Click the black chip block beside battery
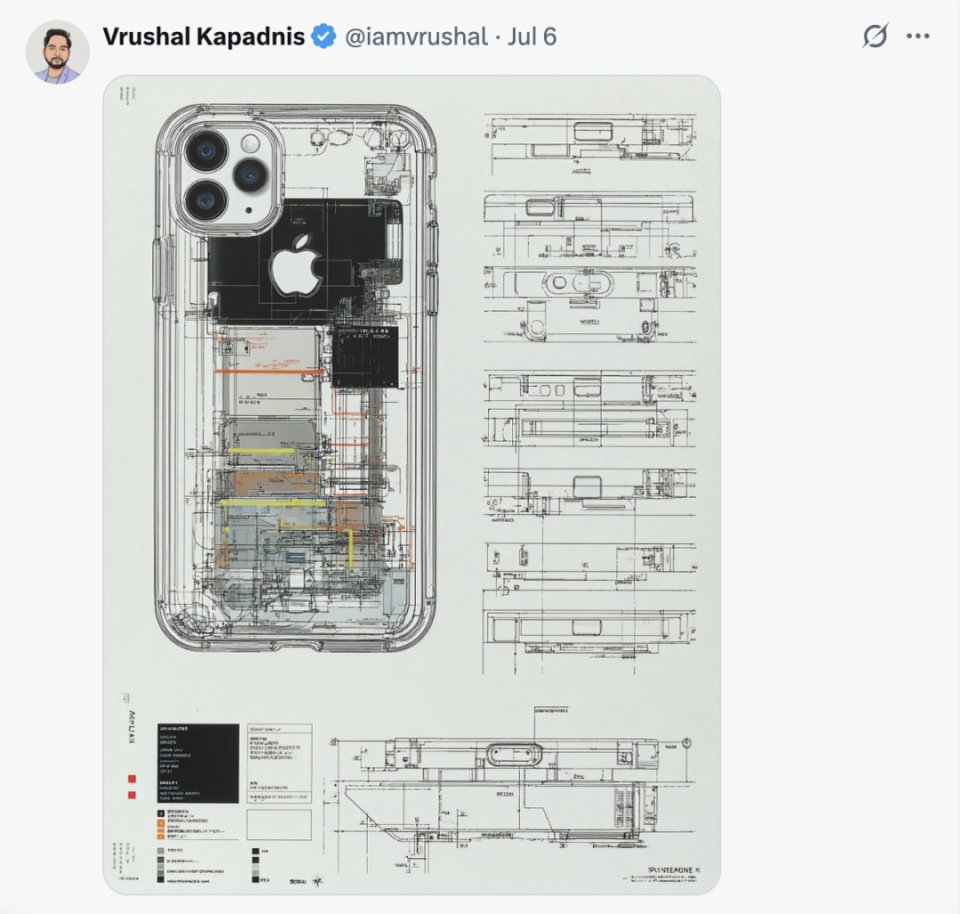Screen dimensions: 960x914 [366, 356]
